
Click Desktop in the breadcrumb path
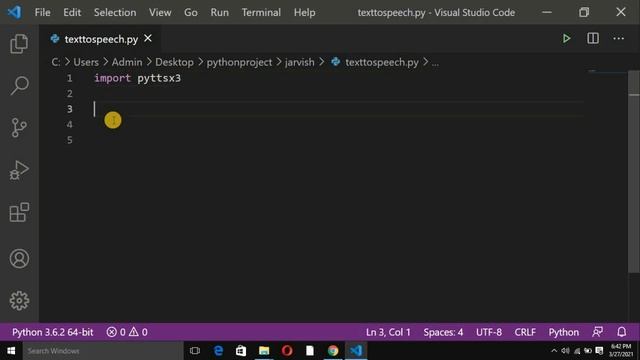coord(174,62)
